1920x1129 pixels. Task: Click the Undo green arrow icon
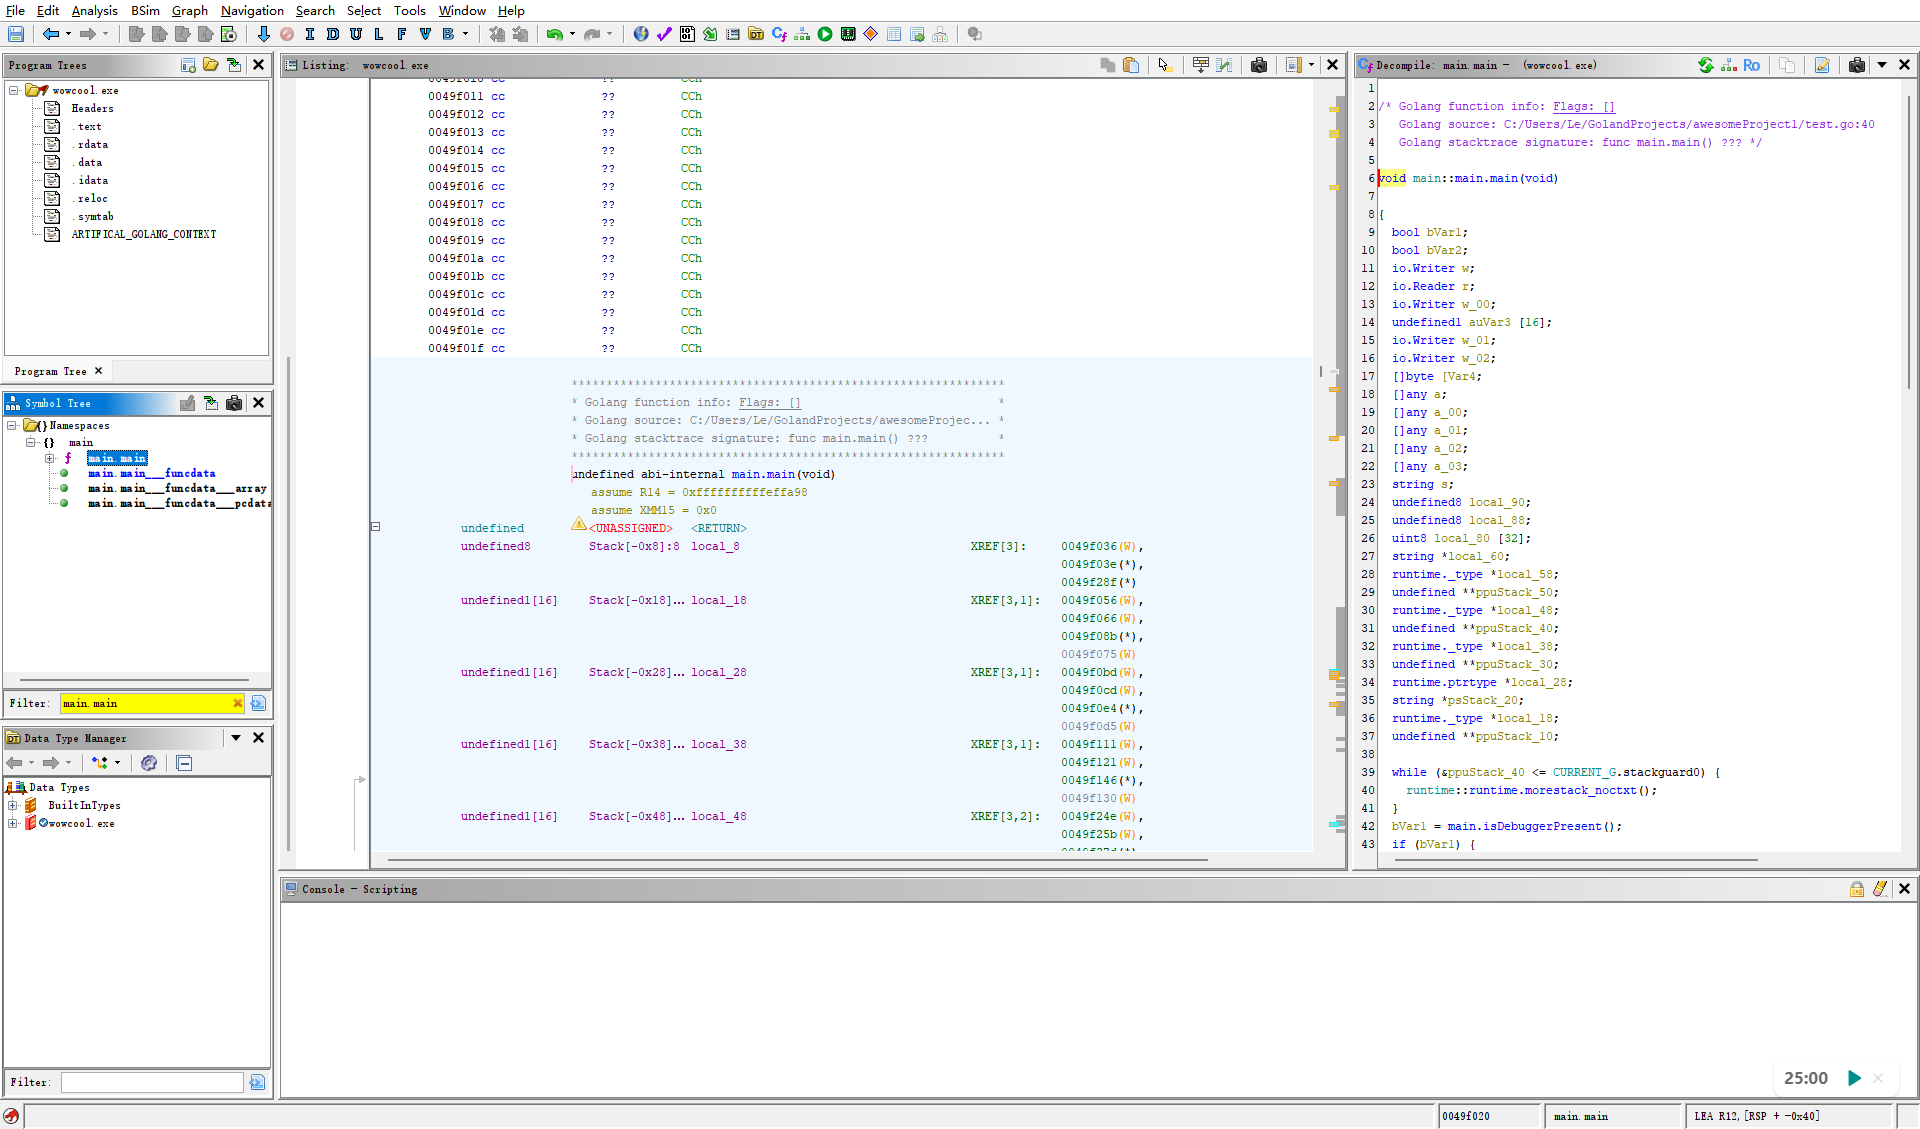tap(554, 34)
